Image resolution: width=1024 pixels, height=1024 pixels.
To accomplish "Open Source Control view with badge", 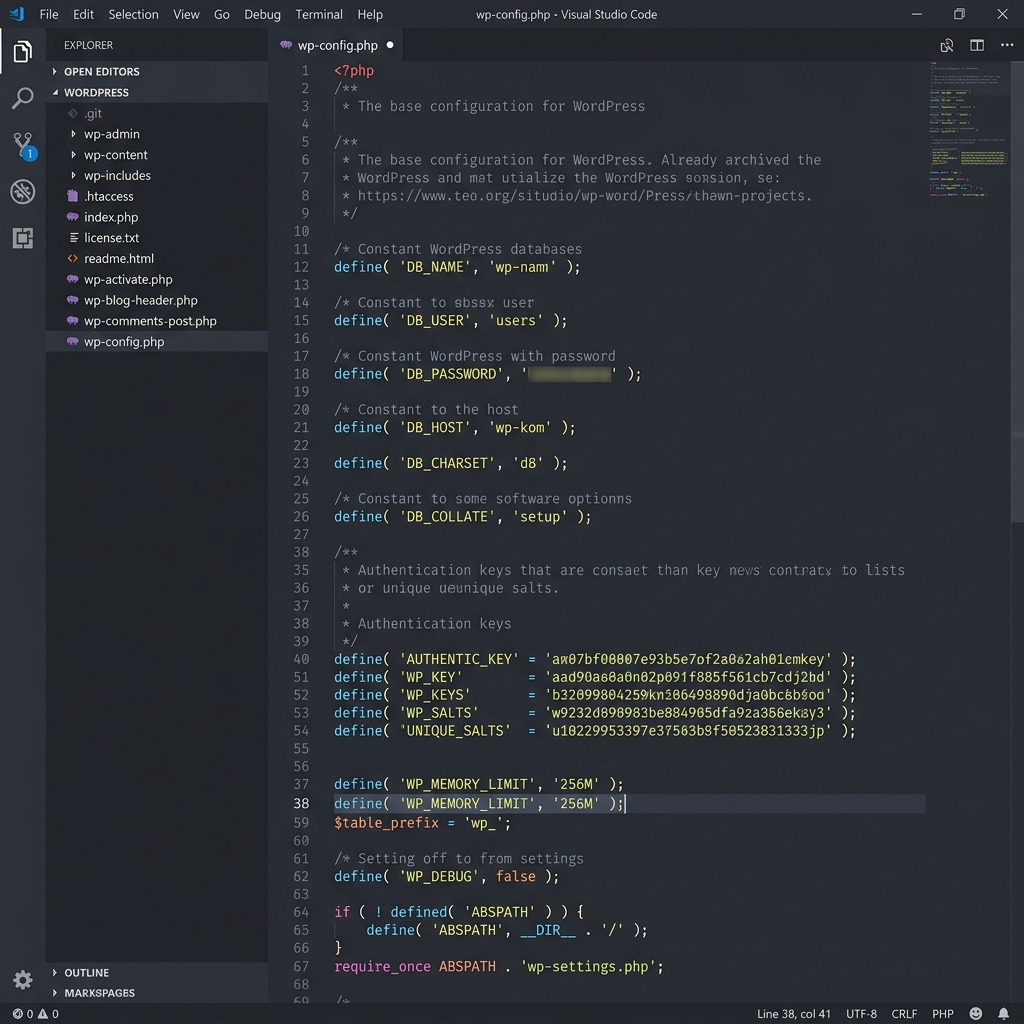I will (x=24, y=145).
